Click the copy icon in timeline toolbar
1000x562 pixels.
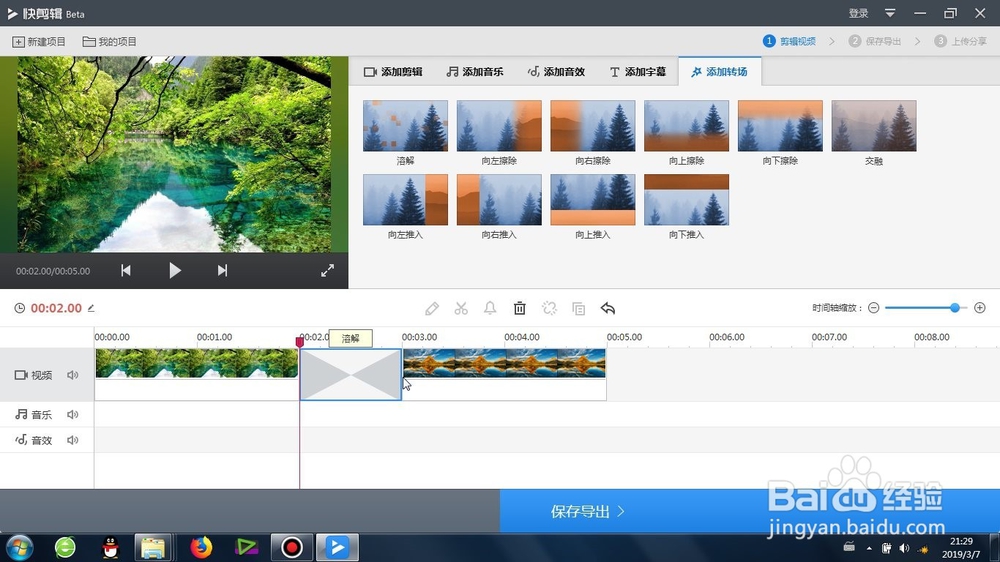578,309
